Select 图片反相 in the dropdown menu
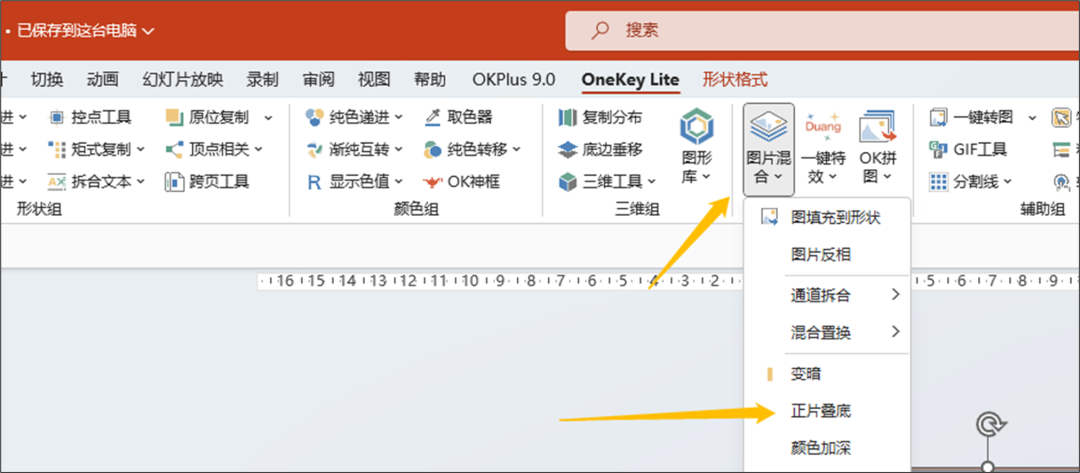The width and height of the screenshot is (1080, 473). (x=827, y=255)
